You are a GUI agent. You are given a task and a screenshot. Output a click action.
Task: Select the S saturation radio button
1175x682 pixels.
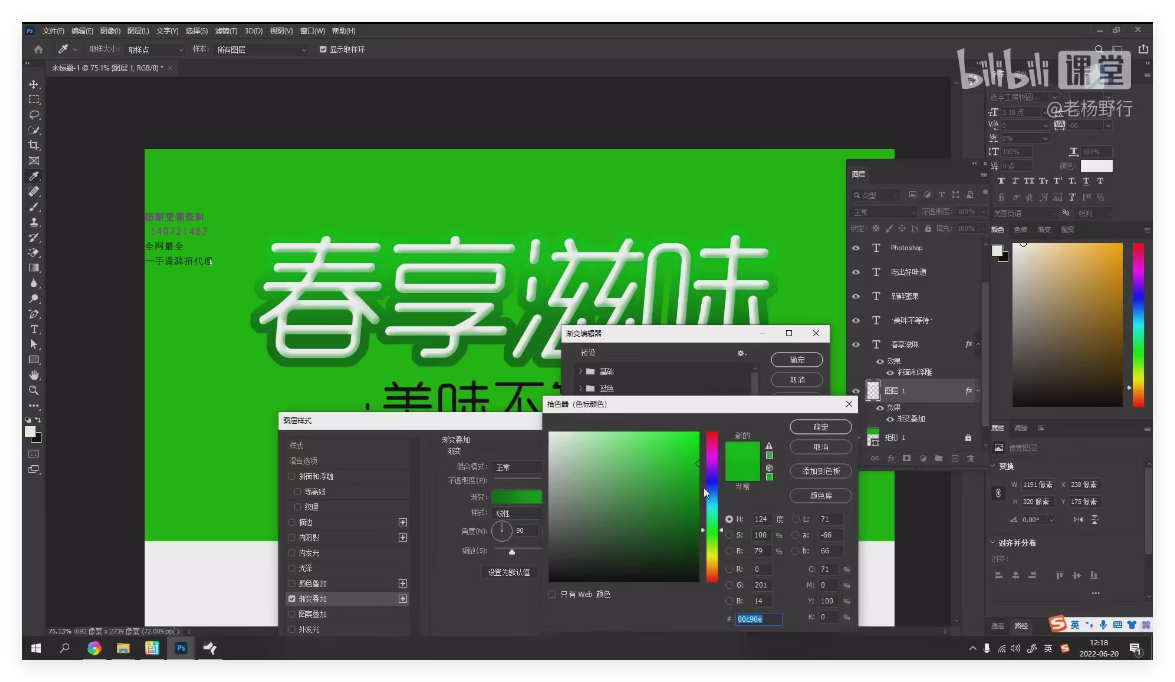point(729,535)
